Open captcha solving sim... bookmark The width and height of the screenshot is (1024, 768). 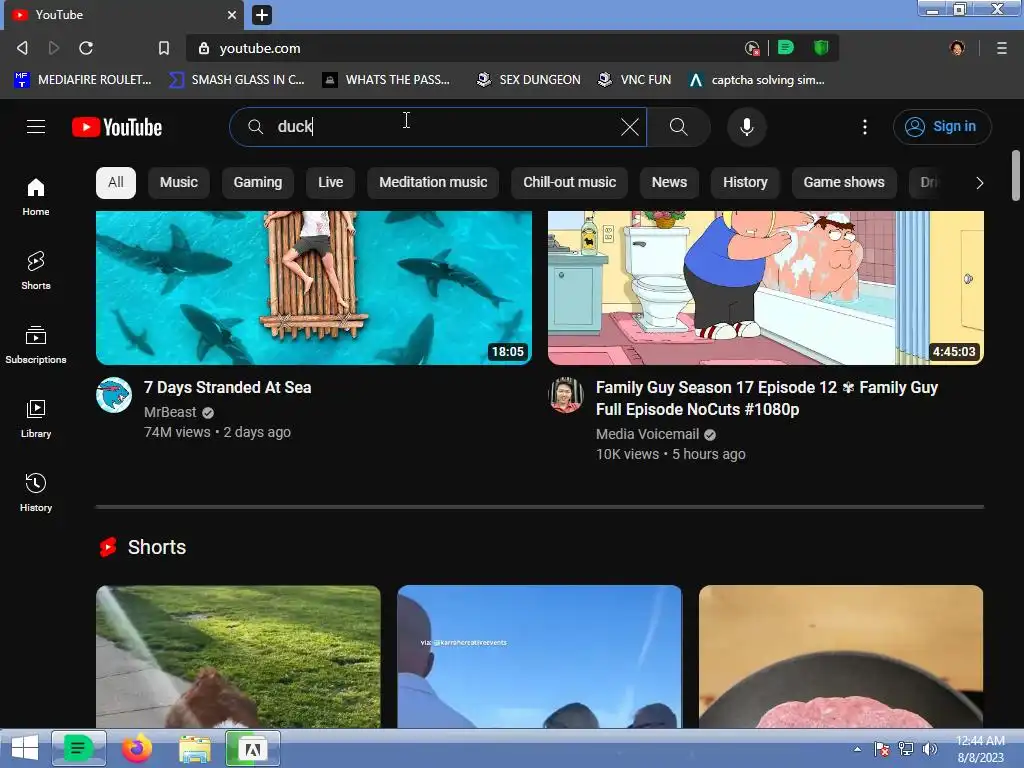tap(757, 80)
